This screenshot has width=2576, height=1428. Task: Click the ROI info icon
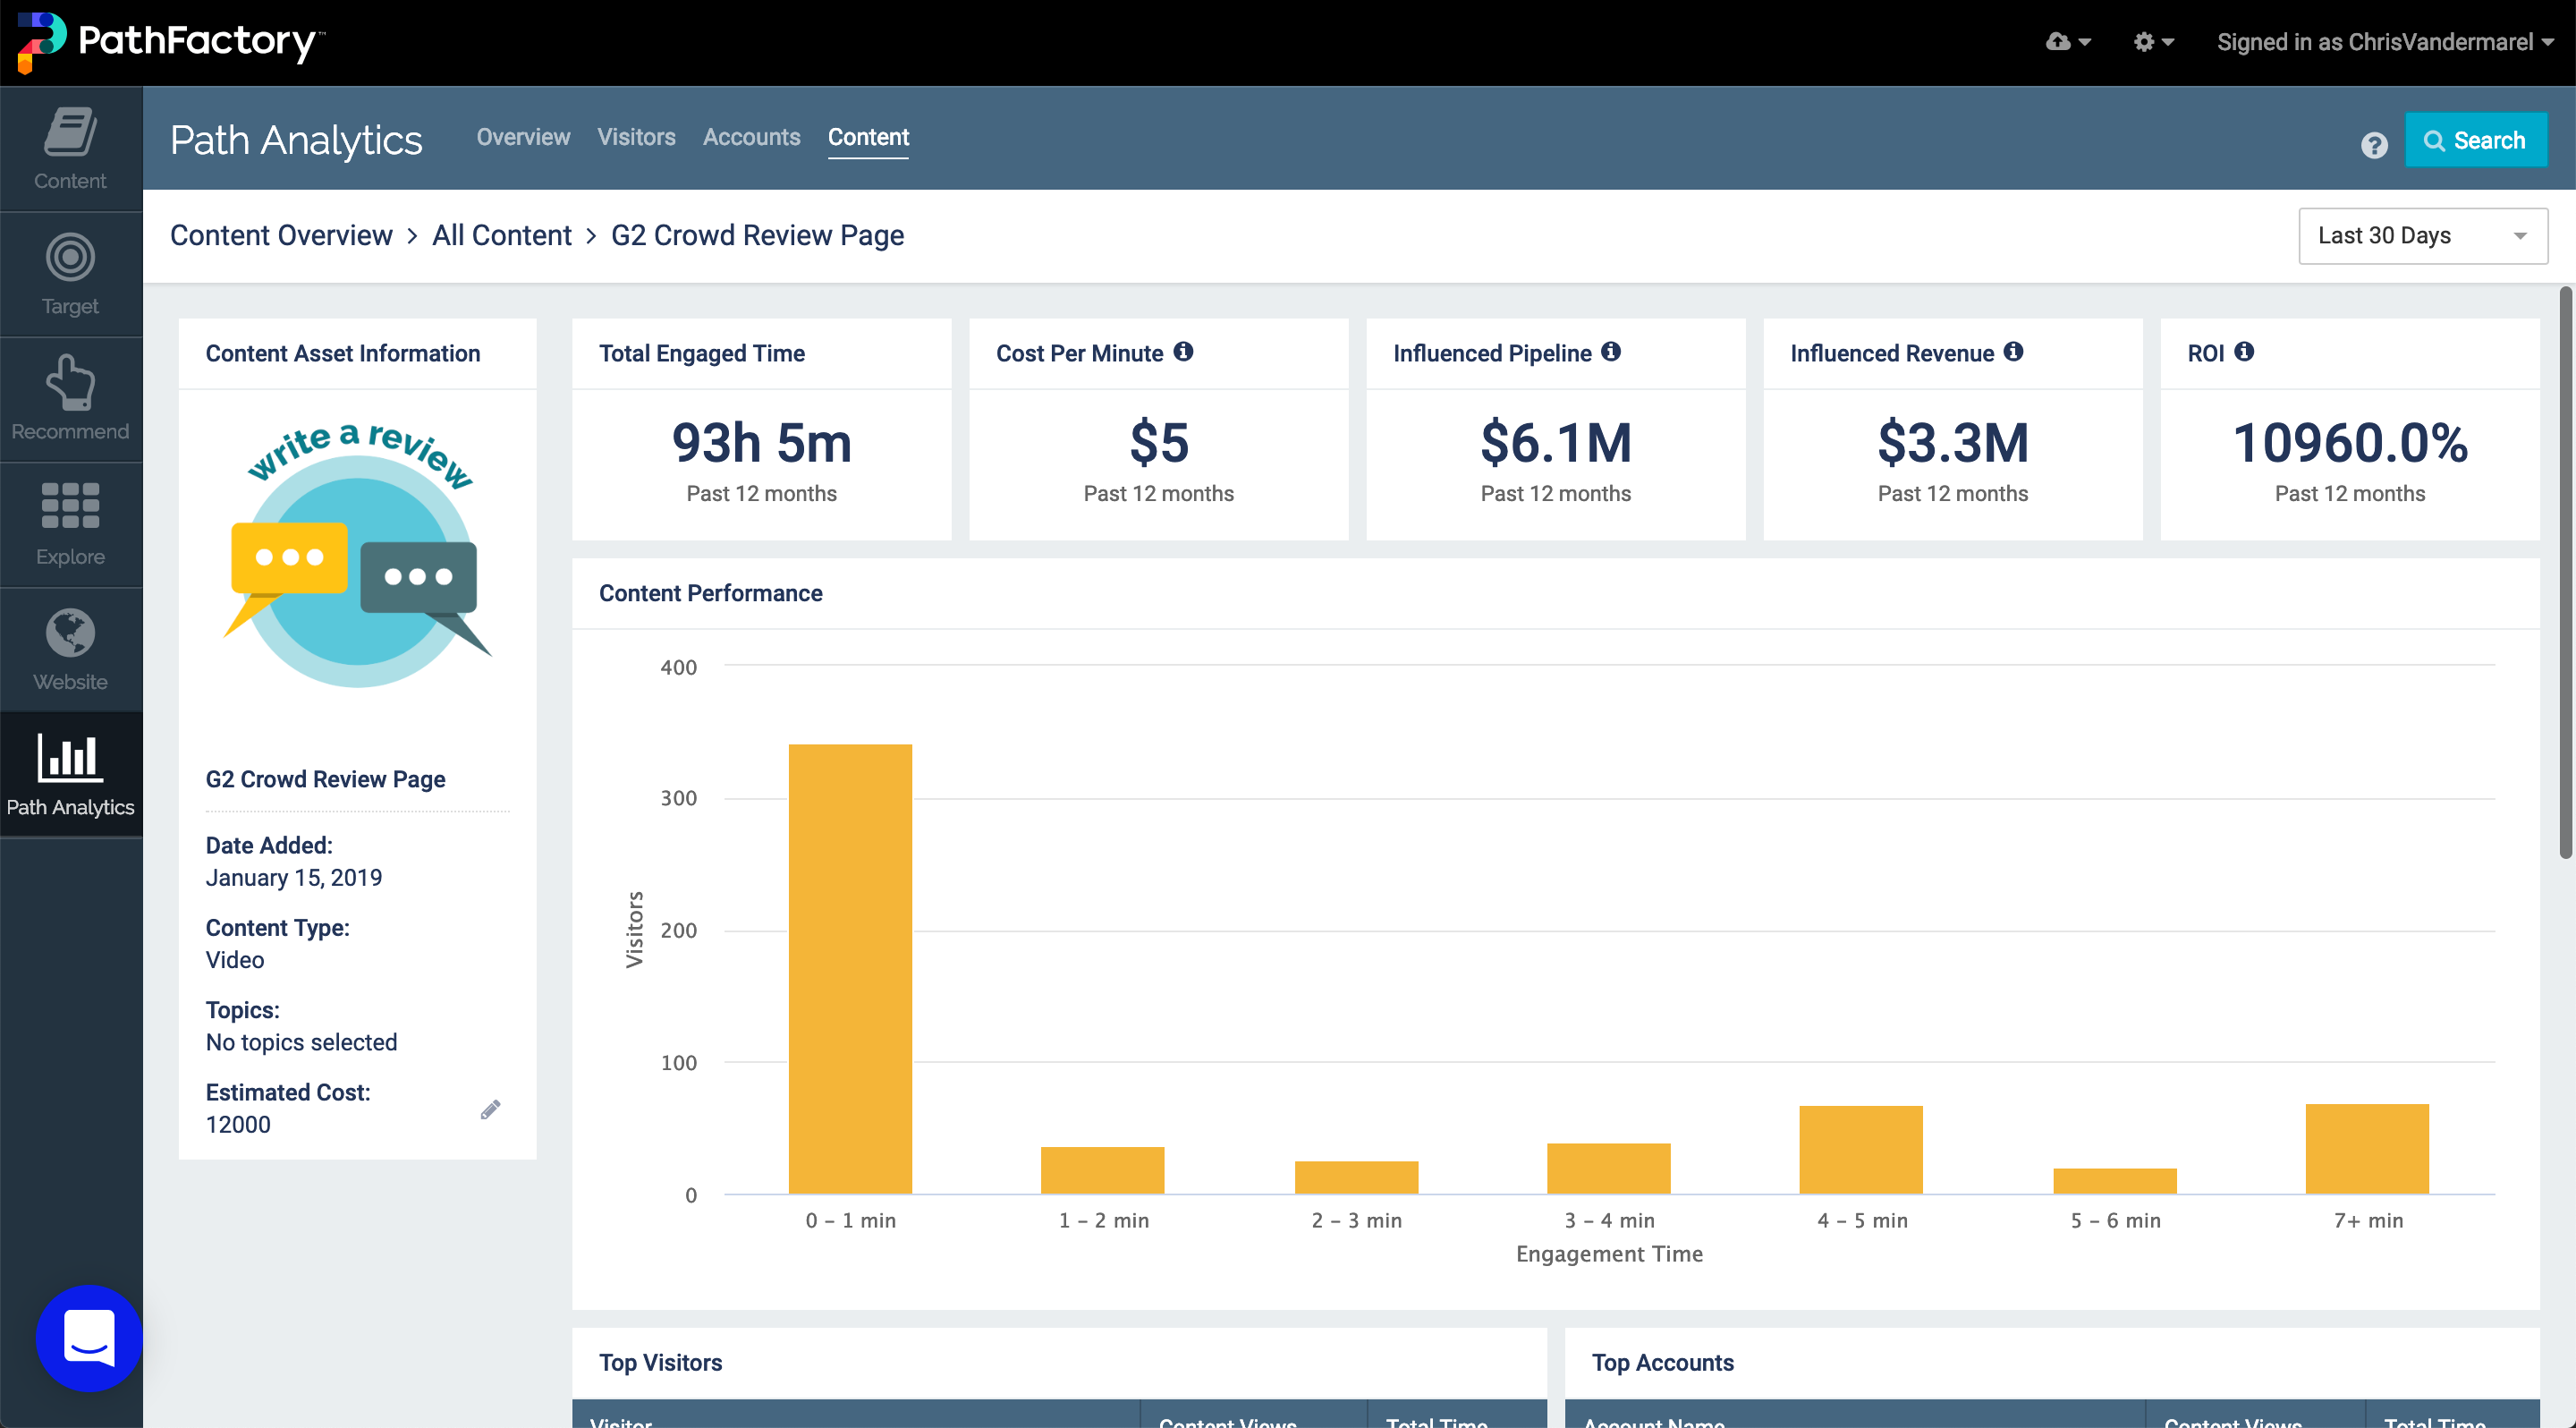tap(2244, 351)
